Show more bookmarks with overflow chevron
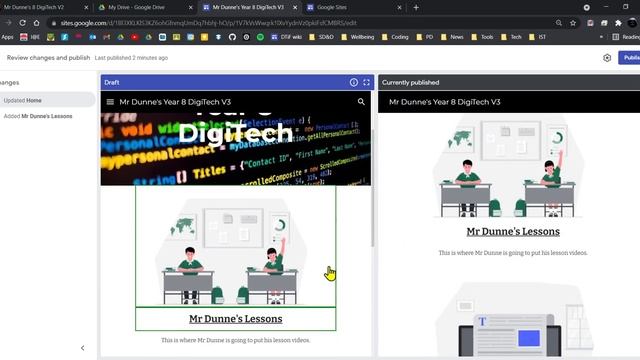 pos(601,37)
